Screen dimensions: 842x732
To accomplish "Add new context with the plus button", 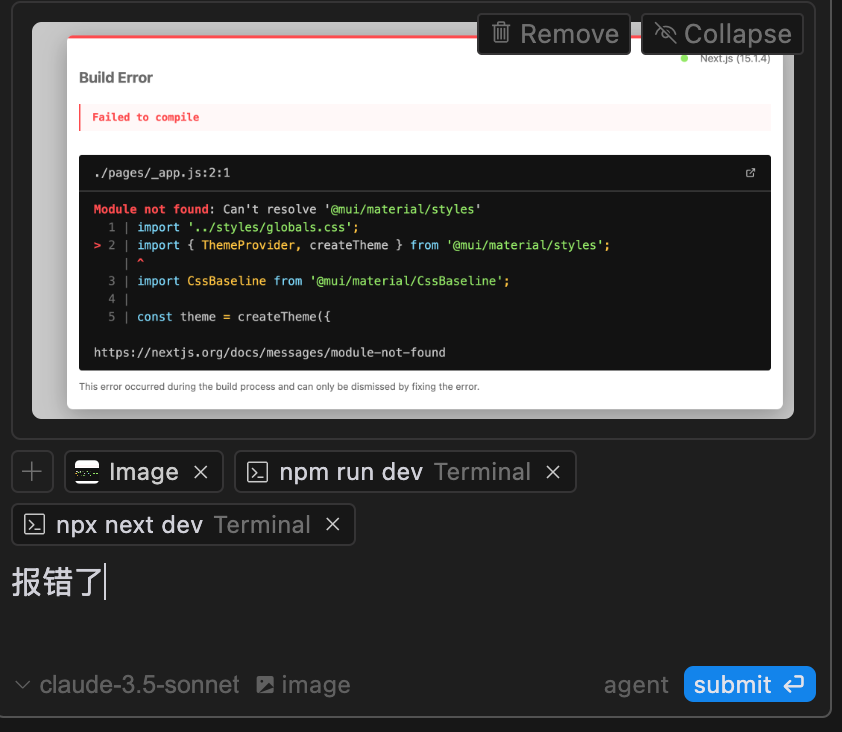I will [x=32, y=472].
